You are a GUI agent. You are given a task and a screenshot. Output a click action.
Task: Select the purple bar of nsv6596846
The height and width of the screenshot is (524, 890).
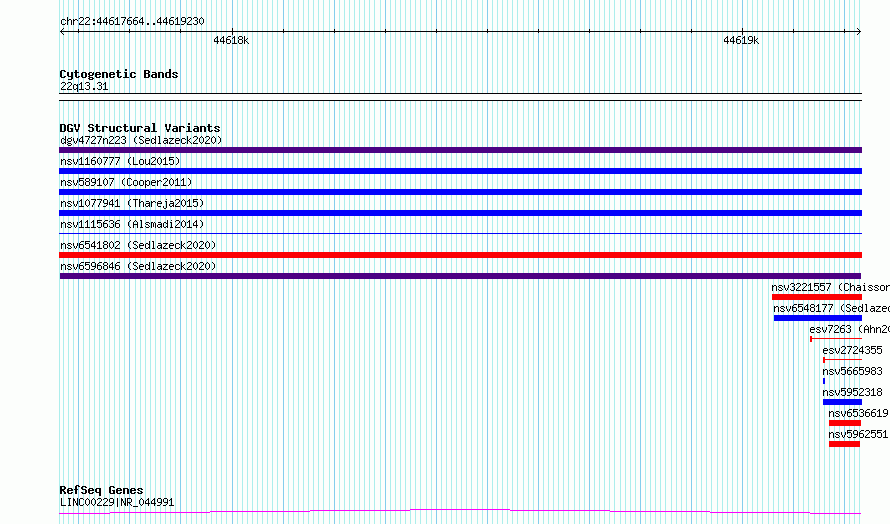click(460, 276)
